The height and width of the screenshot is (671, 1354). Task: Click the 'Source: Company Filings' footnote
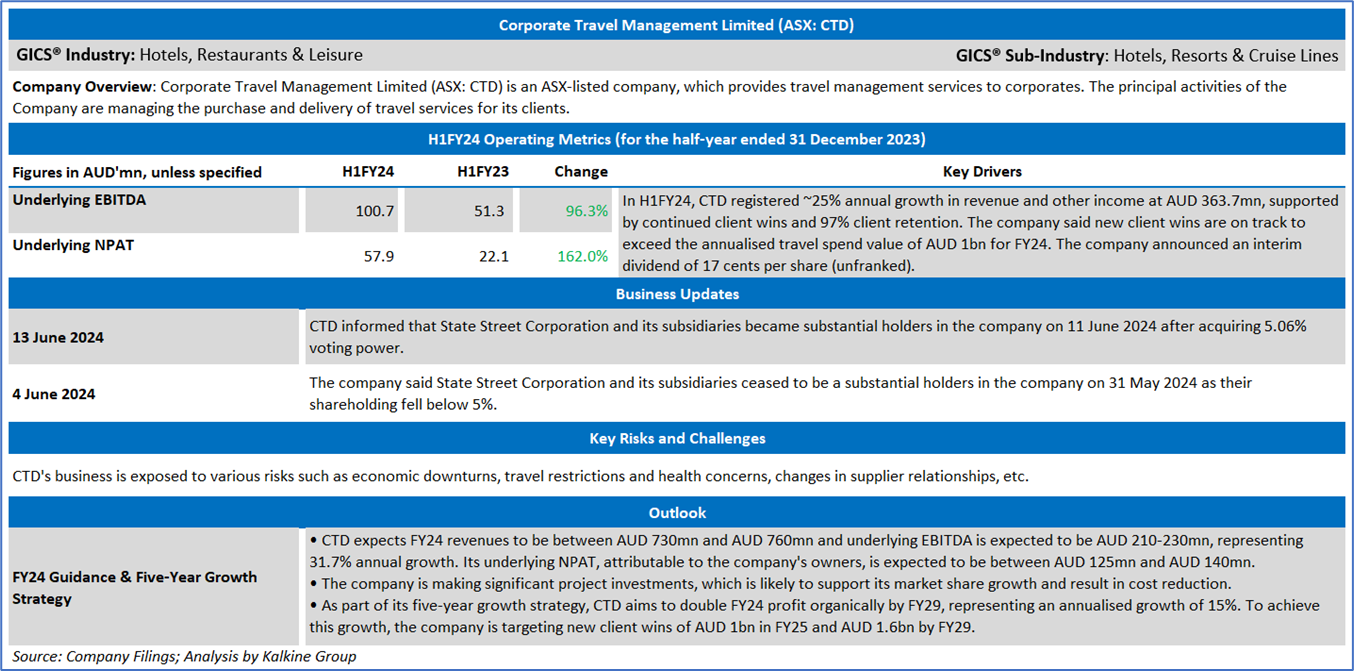tap(184, 656)
